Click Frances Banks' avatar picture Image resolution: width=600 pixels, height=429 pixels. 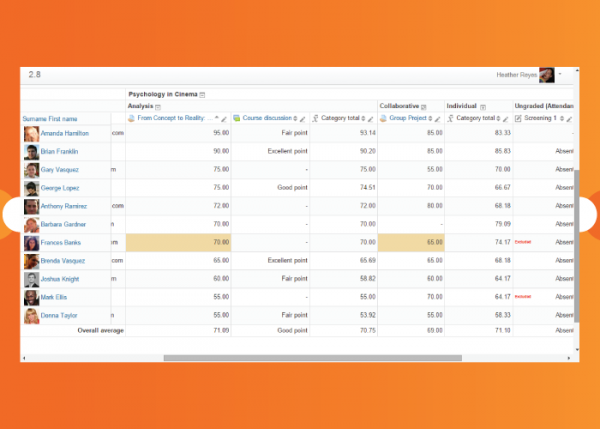point(32,242)
